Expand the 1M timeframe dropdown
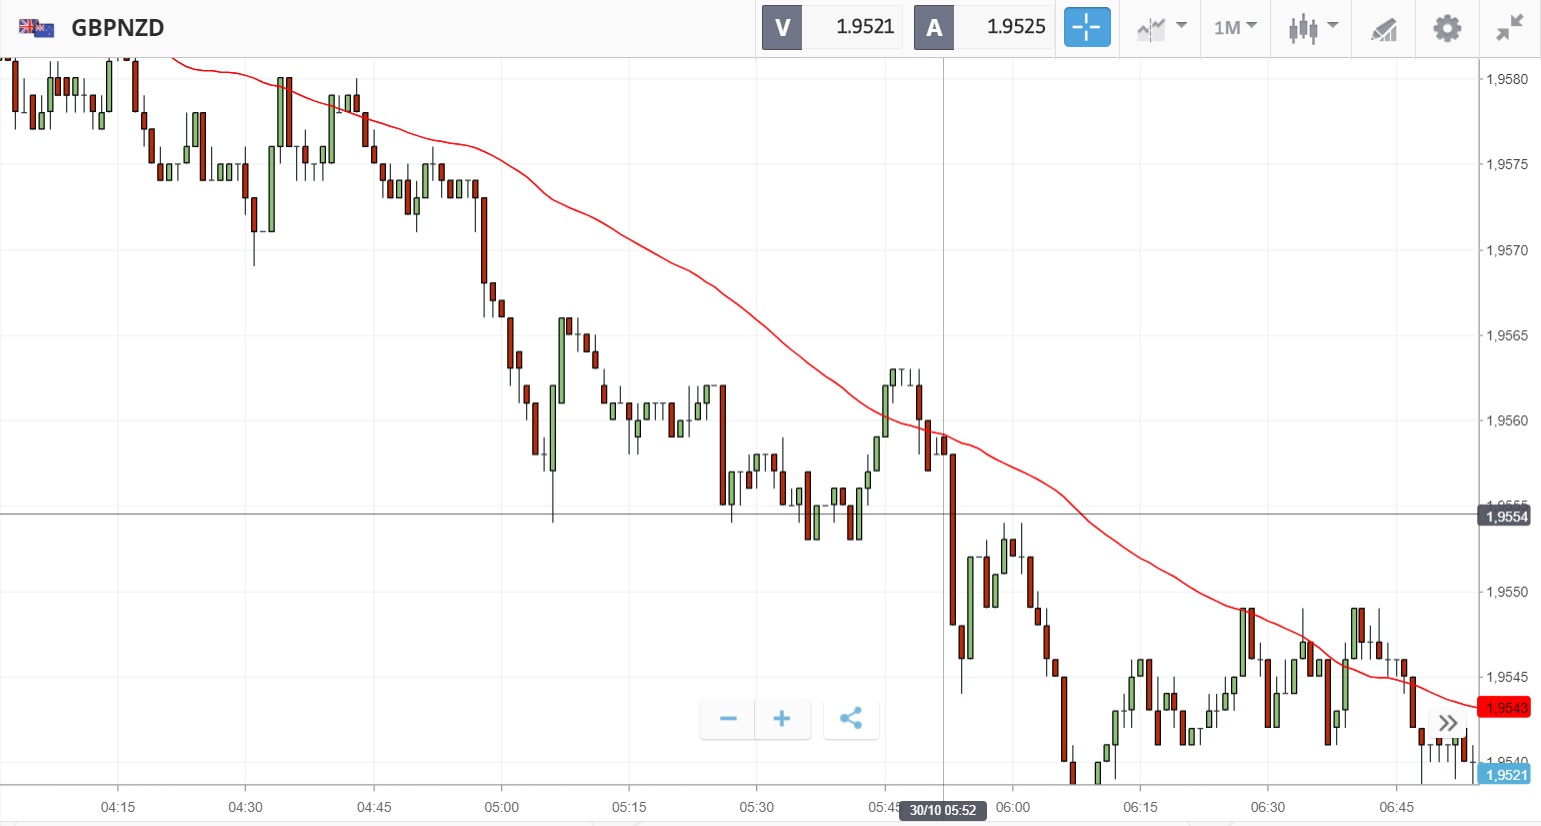Viewport: 1541px width, 826px height. (1235, 27)
